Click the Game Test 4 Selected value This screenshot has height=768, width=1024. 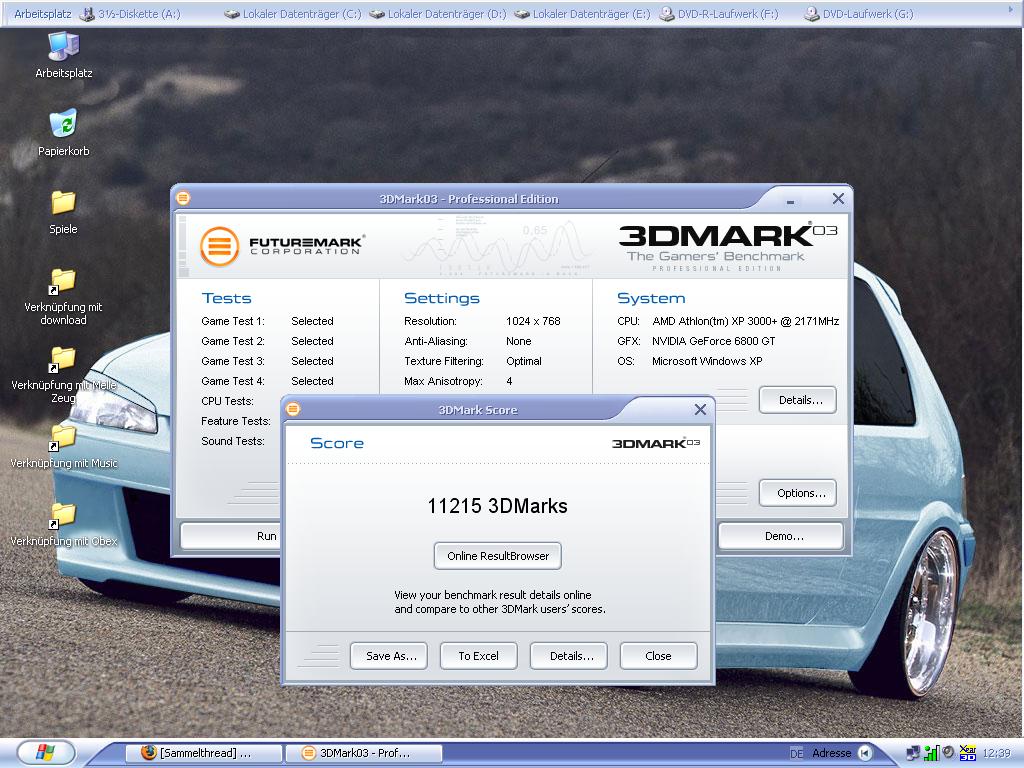(x=312, y=381)
